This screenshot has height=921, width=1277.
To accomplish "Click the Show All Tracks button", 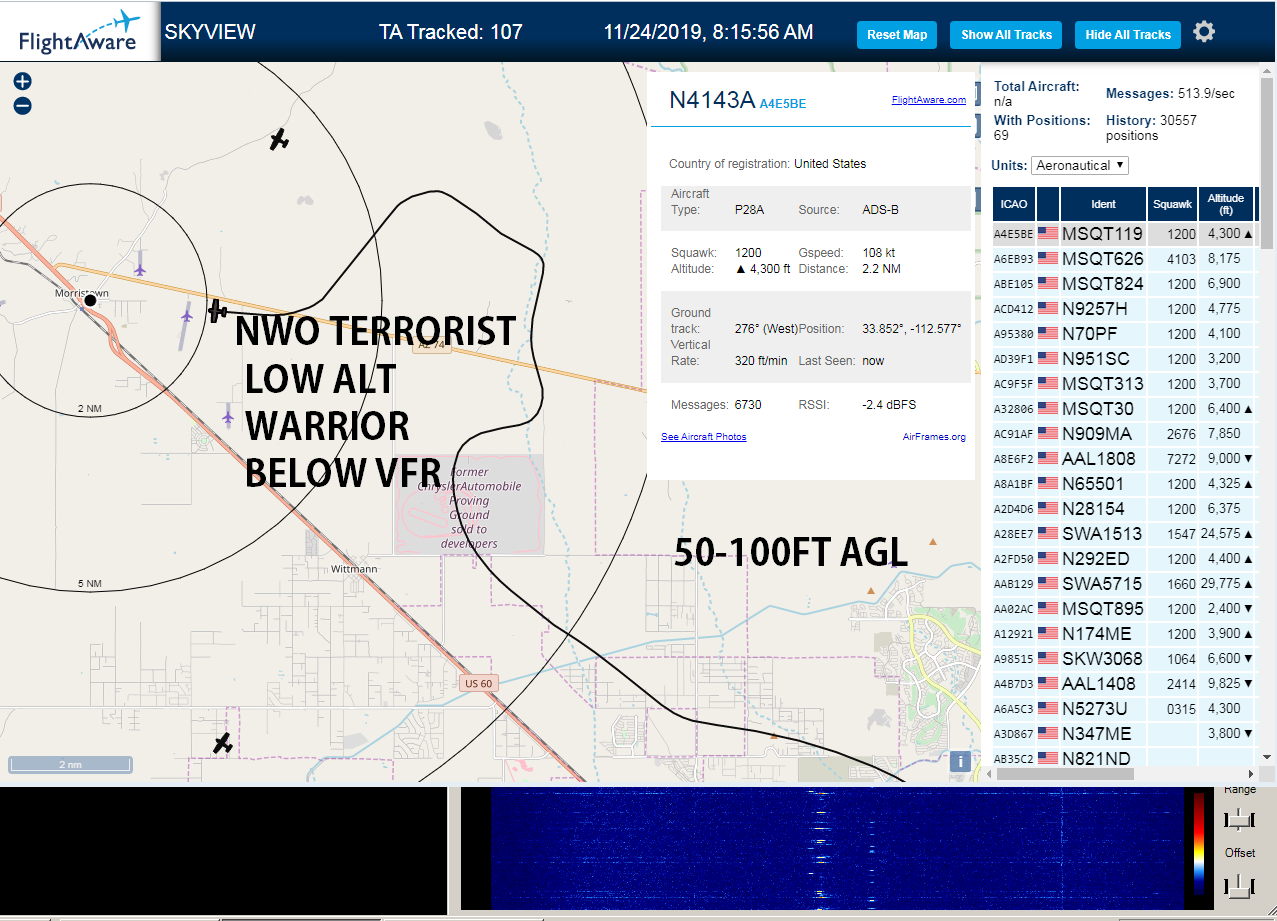I will pos(1006,35).
